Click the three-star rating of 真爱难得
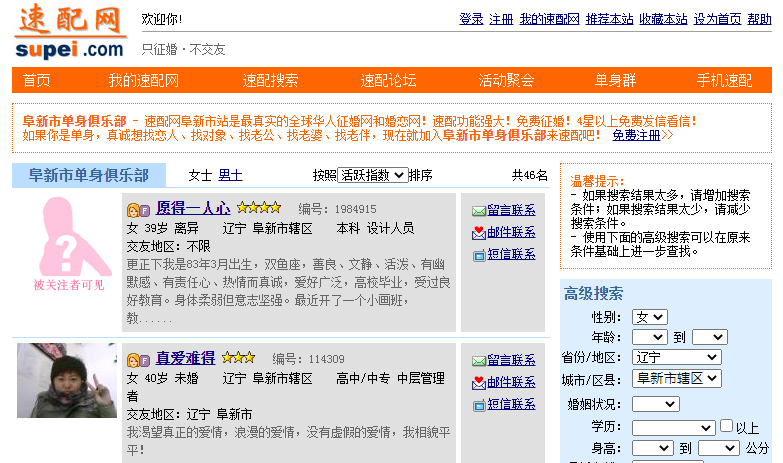 click(238, 357)
